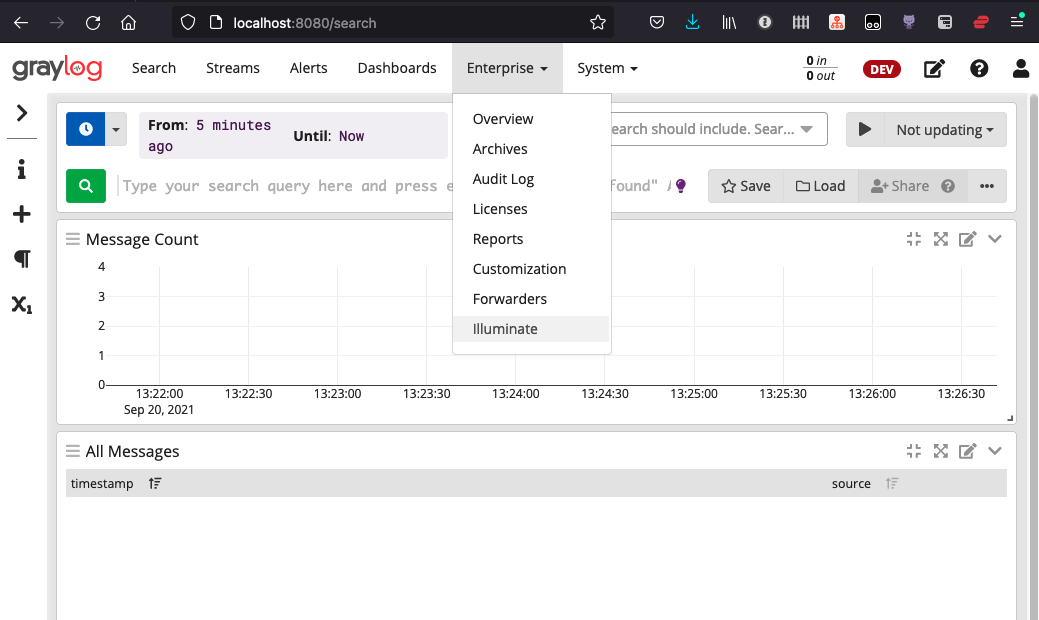Go to the Dashboards page
This screenshot has width=1039, height=620.
[x=397, y=68]
